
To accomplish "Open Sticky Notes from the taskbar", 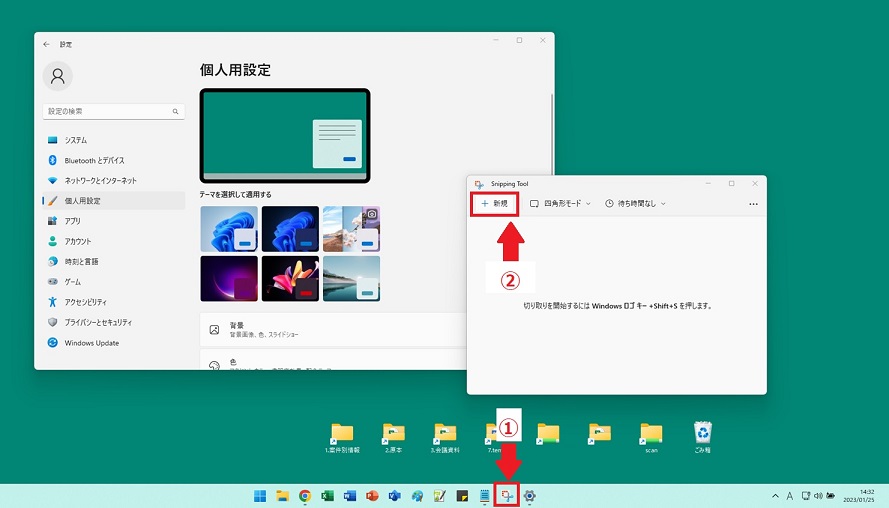I will tap(462, 496).
